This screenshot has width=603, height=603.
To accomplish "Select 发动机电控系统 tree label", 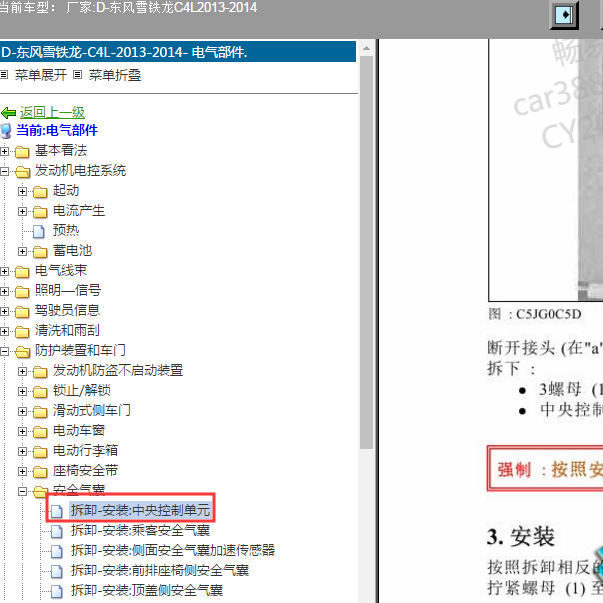I will coord(80,170).
